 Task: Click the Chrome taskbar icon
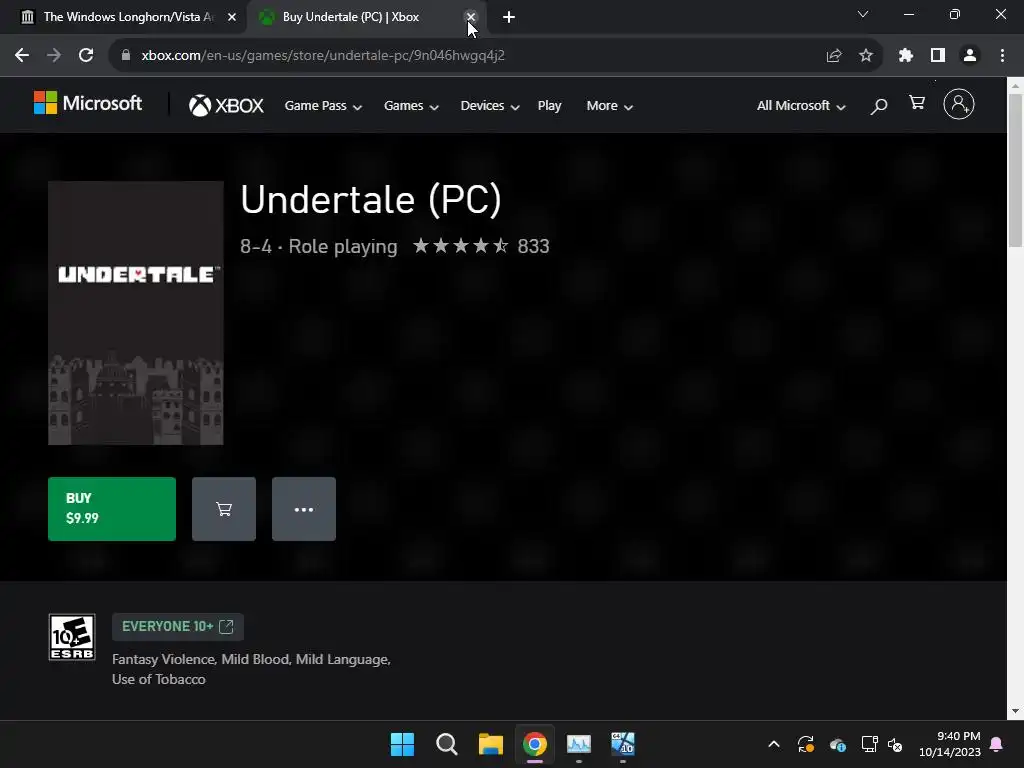(x=534, y=744)
